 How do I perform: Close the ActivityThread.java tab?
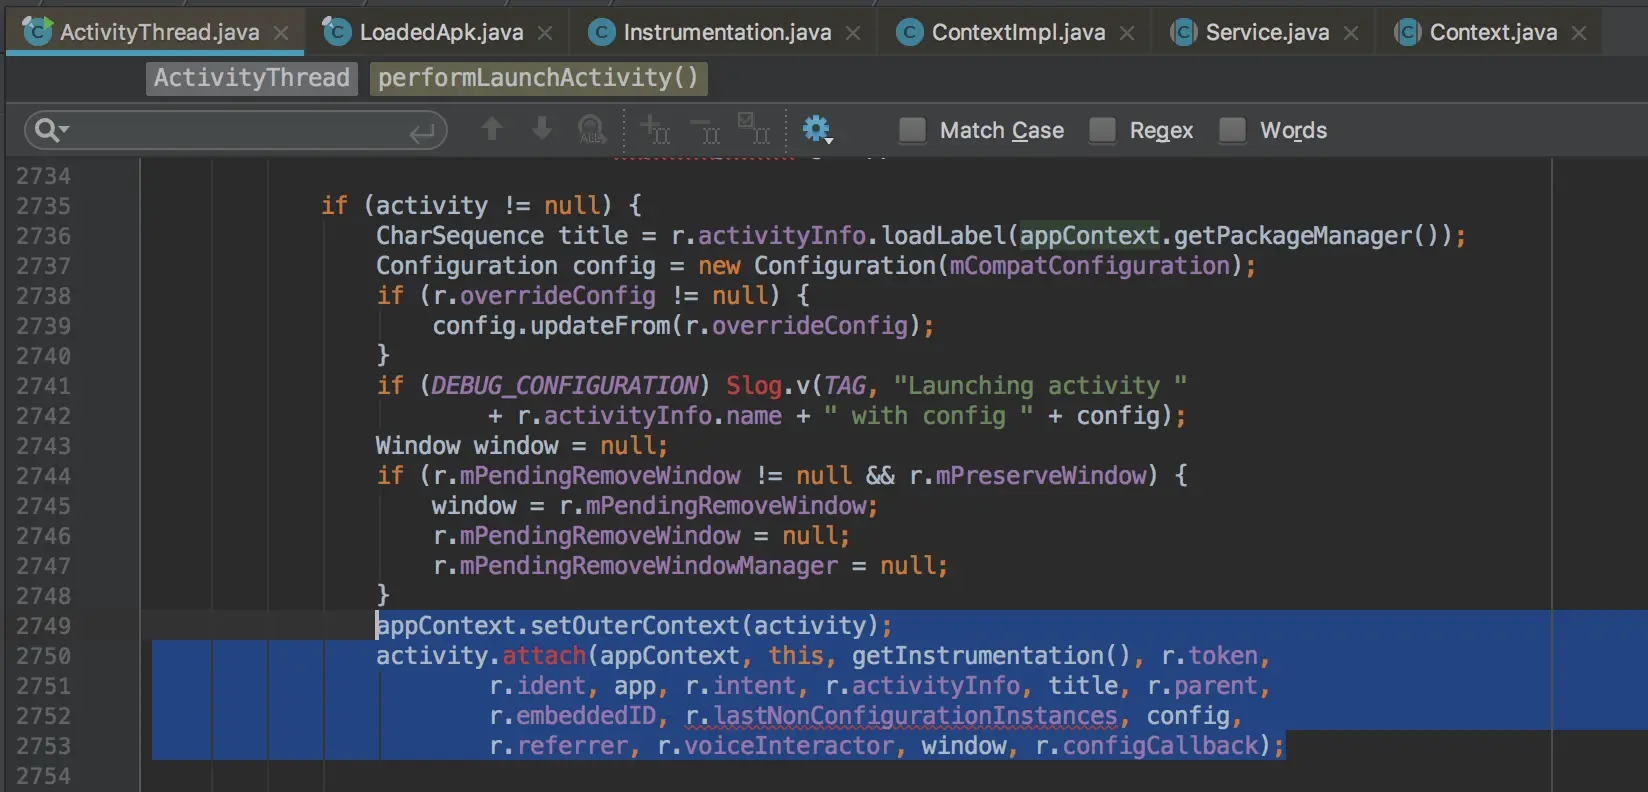(x=282, y=33)
